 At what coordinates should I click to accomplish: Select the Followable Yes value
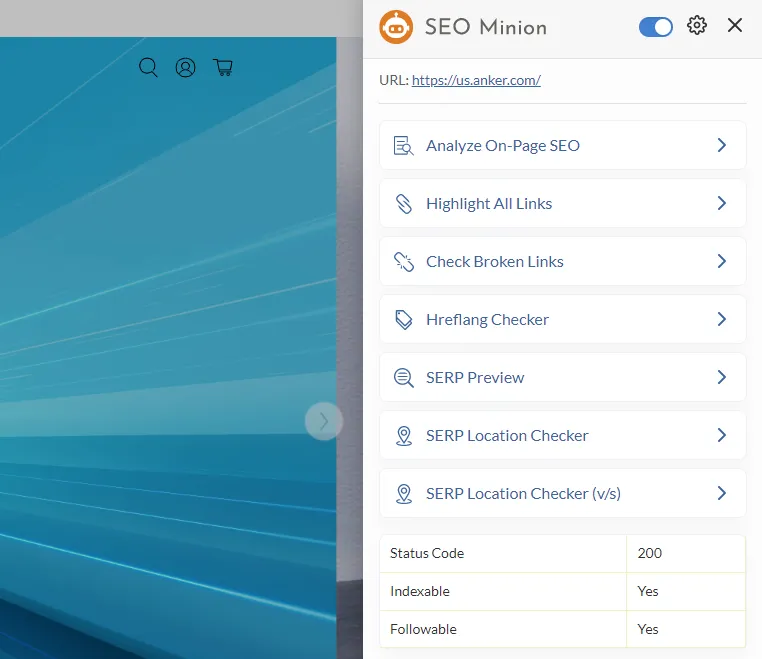[647, 629]
